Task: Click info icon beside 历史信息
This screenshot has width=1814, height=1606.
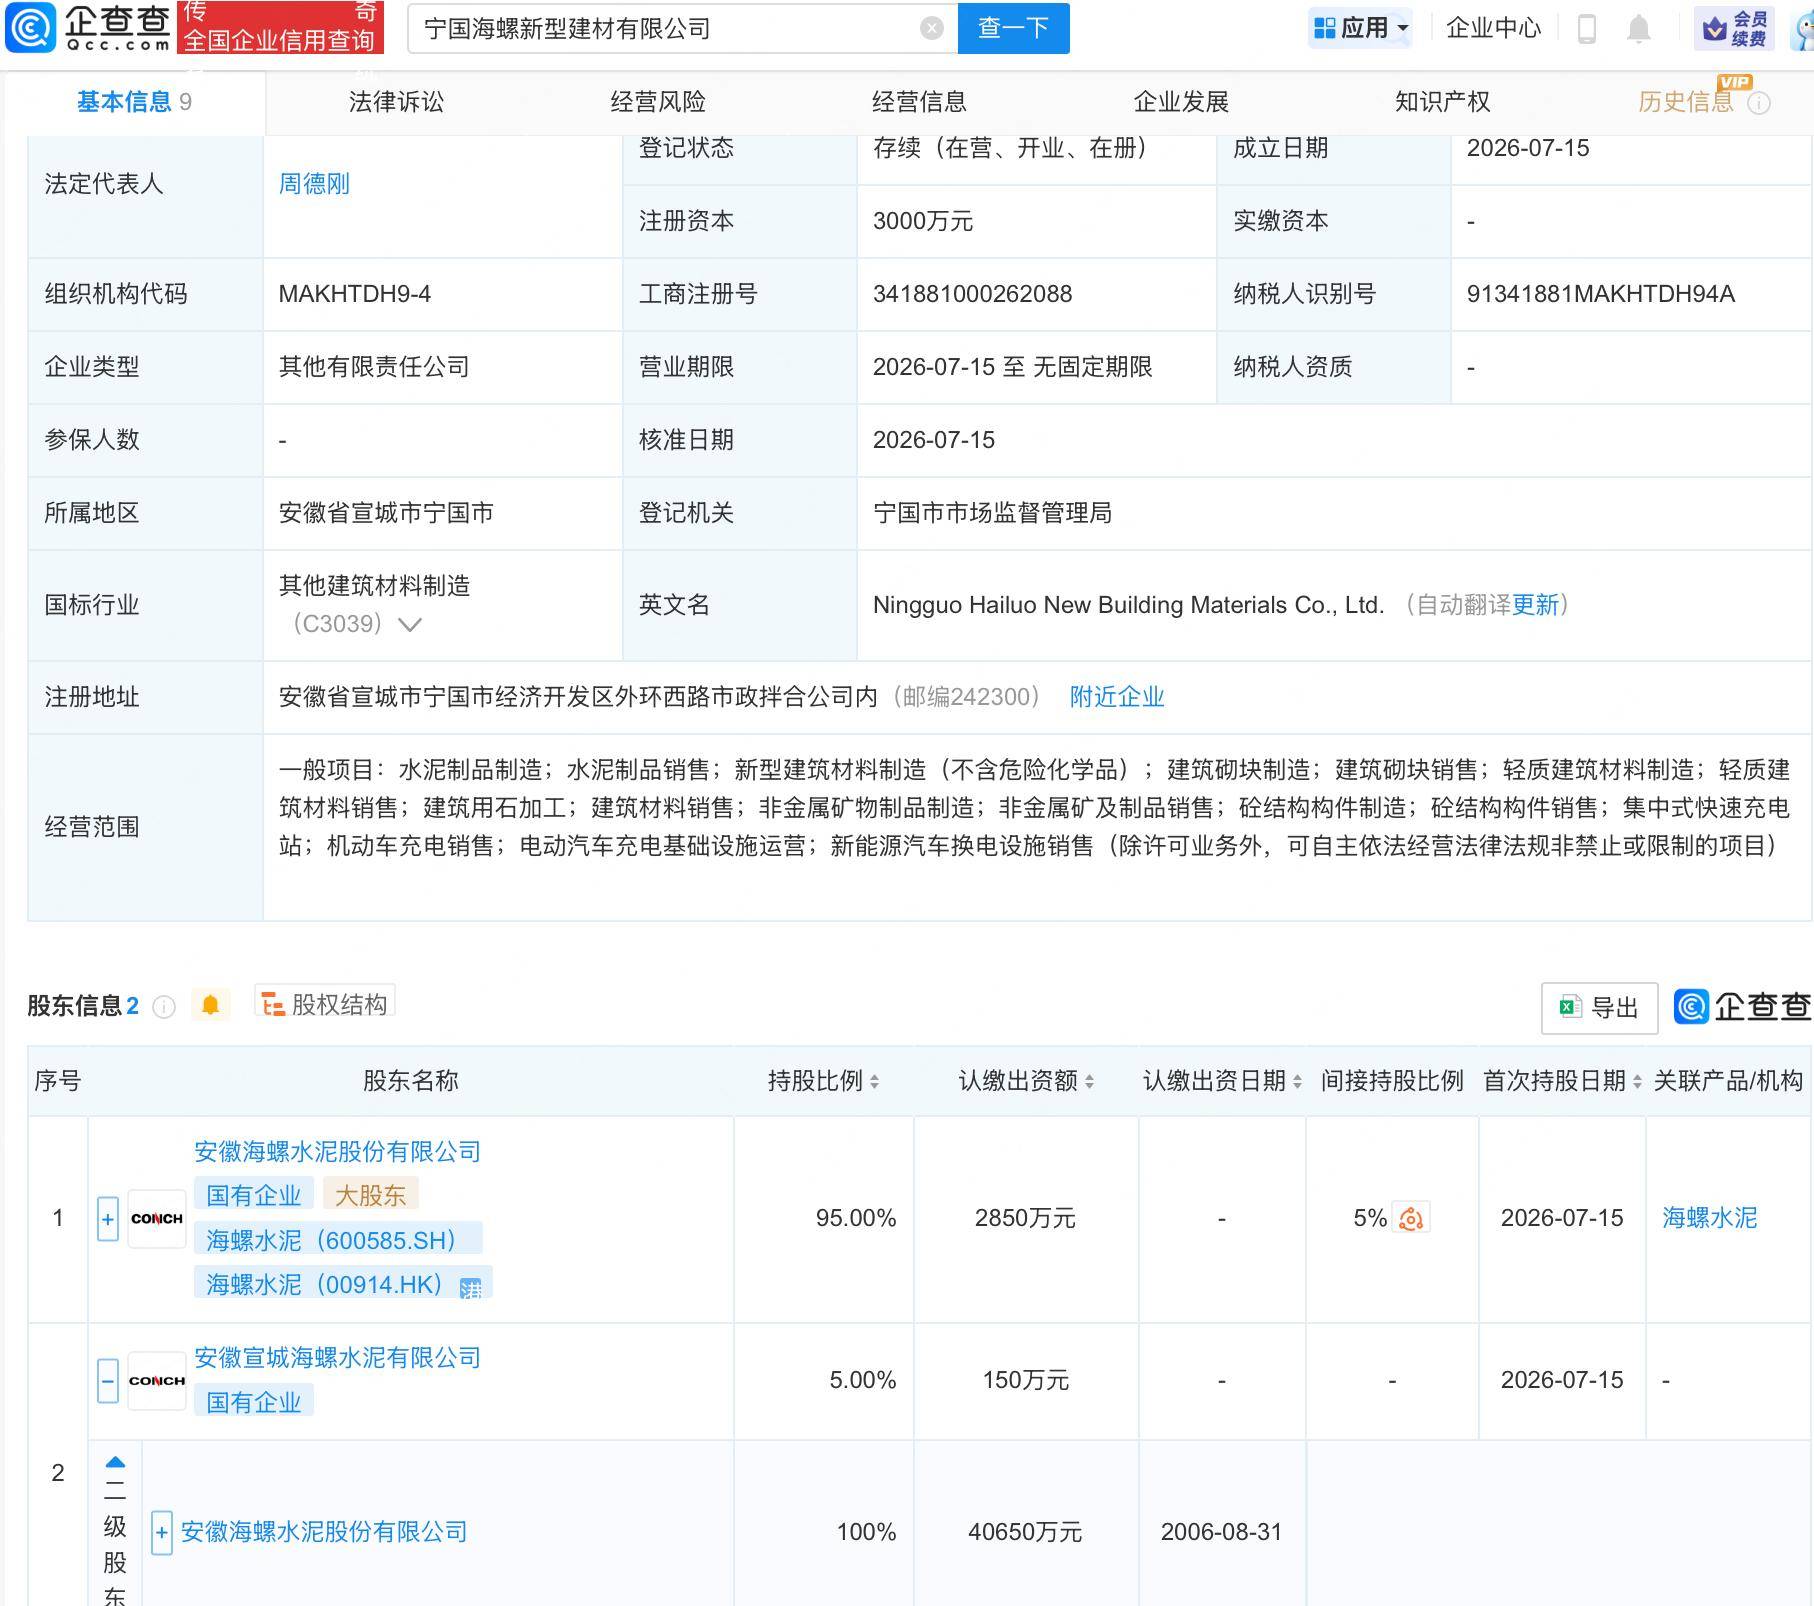Action: (1759, 103)
